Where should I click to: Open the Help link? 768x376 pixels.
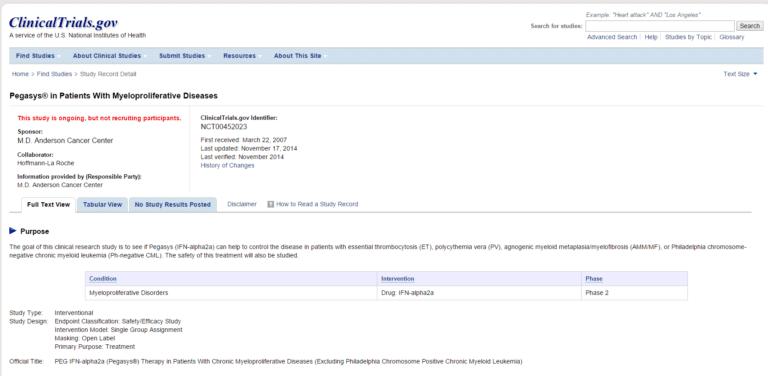click(x=651, y=37)
